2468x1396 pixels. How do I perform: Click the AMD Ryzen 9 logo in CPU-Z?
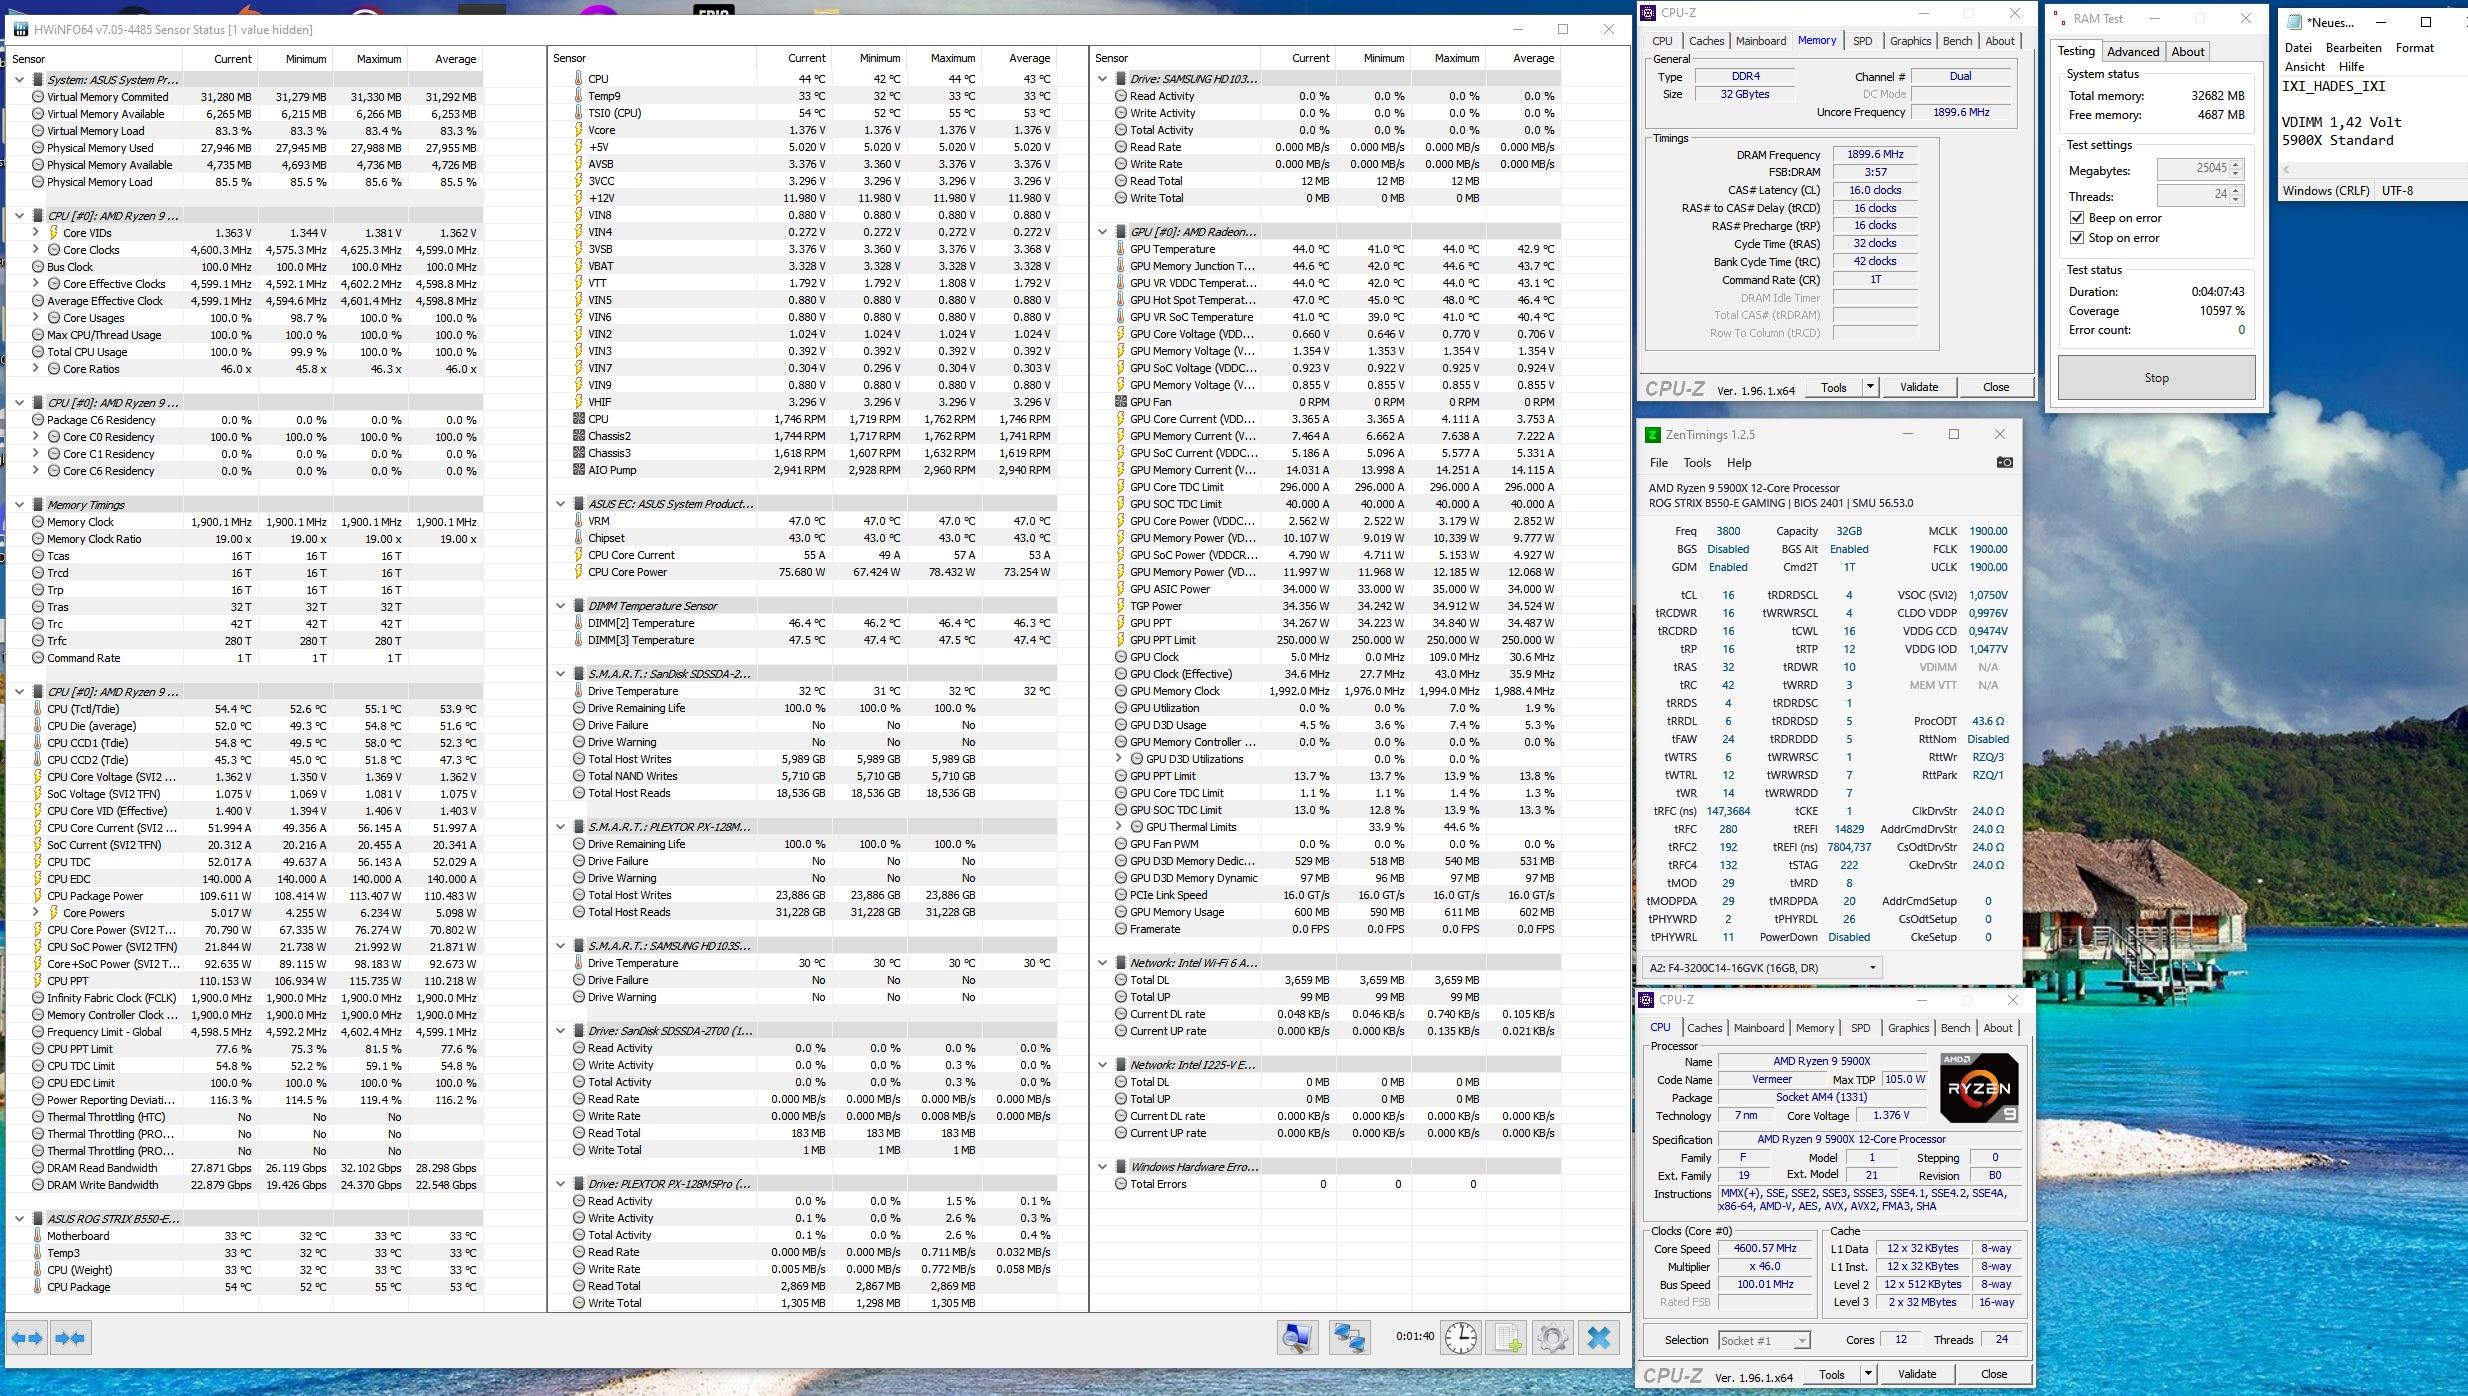(x=1978, y=1088)
